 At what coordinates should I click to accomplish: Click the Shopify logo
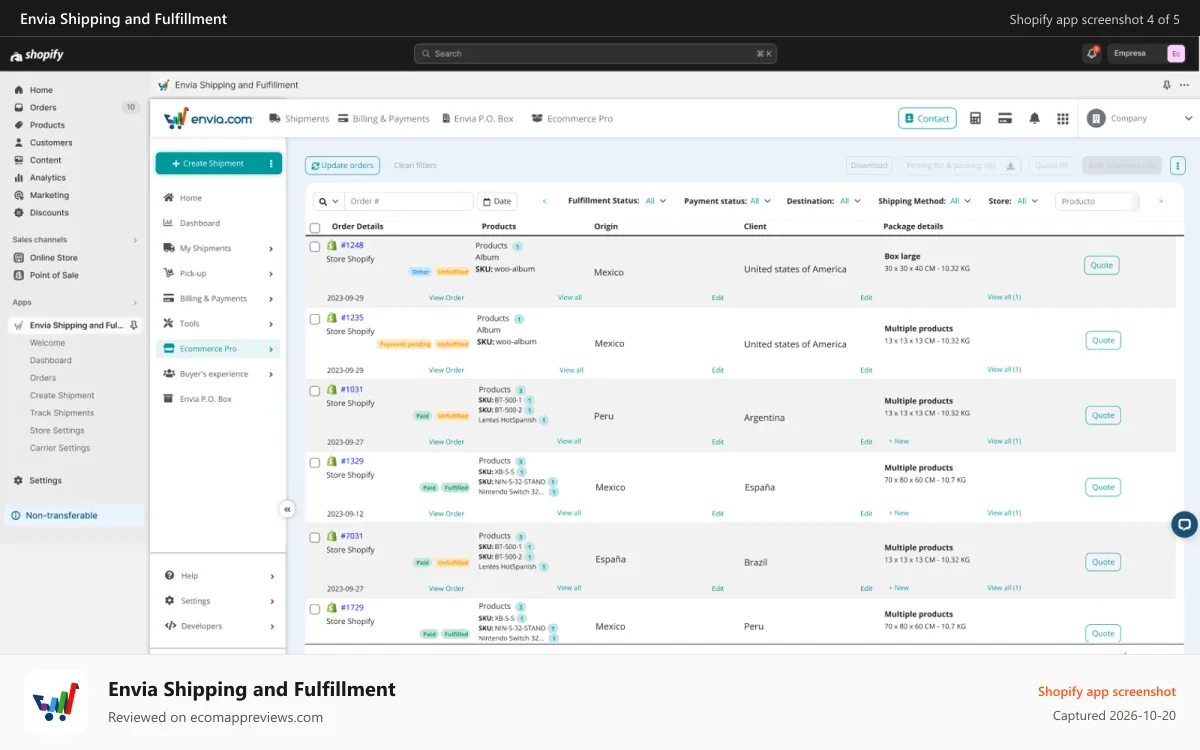(x=37, y=55)
